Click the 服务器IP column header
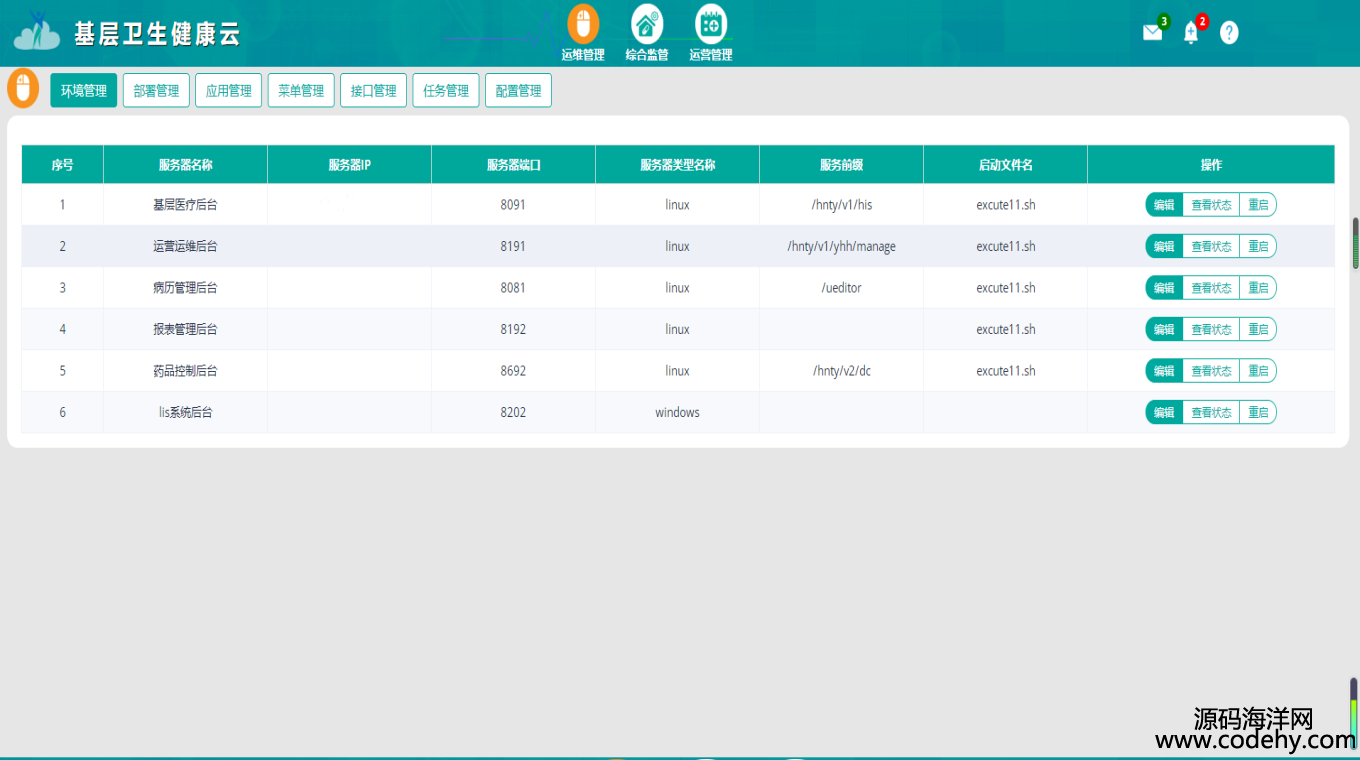1360x760 pixels. (349, 165)
